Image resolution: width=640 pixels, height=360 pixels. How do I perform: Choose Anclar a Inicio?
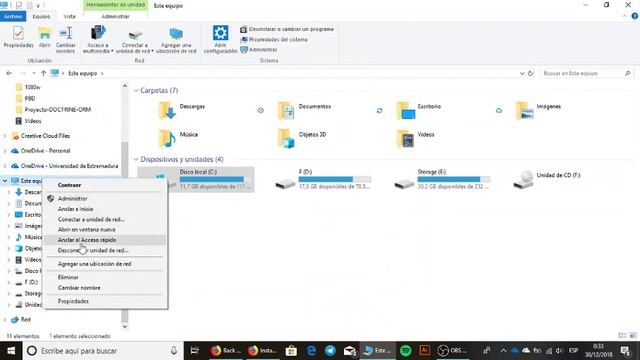click(x=105, y=209)
